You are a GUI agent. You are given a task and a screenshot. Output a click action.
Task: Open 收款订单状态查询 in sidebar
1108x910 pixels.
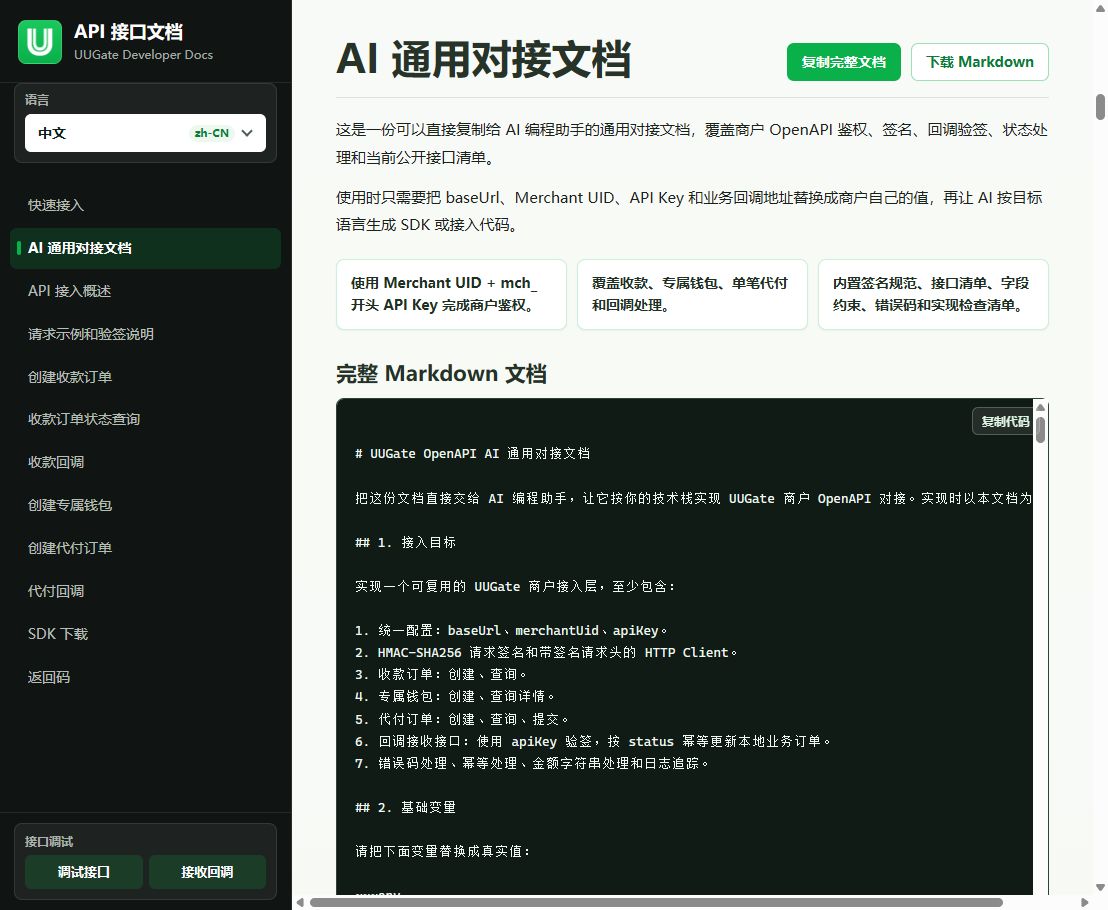pyautogui.click(x=83, y=419)
